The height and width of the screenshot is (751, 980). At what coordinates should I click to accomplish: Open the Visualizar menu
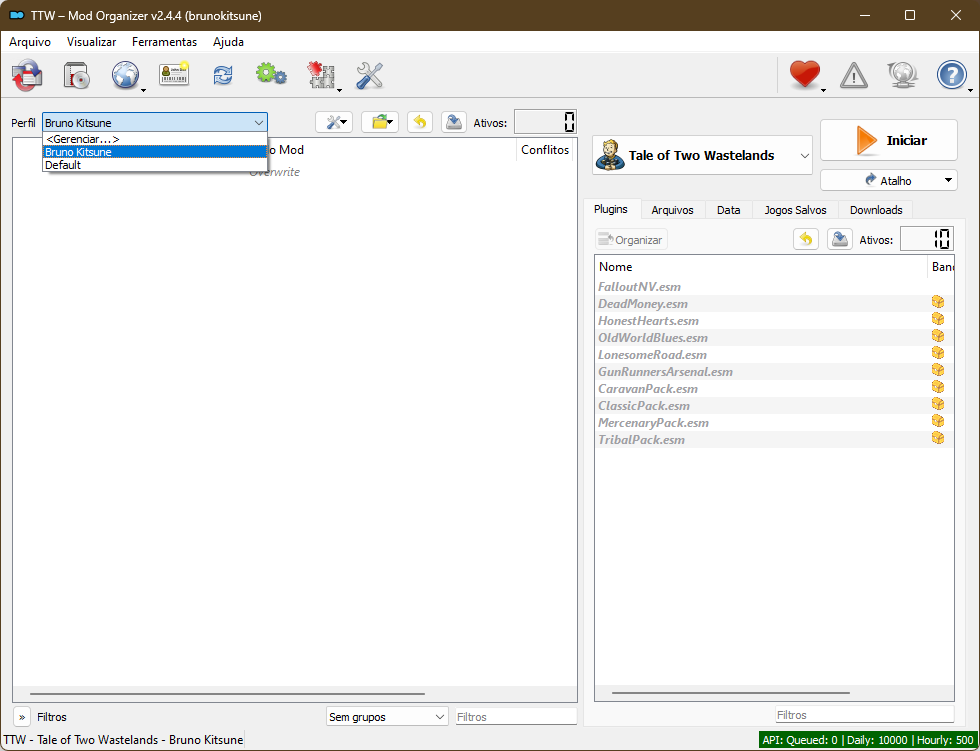pyautogui.click(x=91, y=42)
